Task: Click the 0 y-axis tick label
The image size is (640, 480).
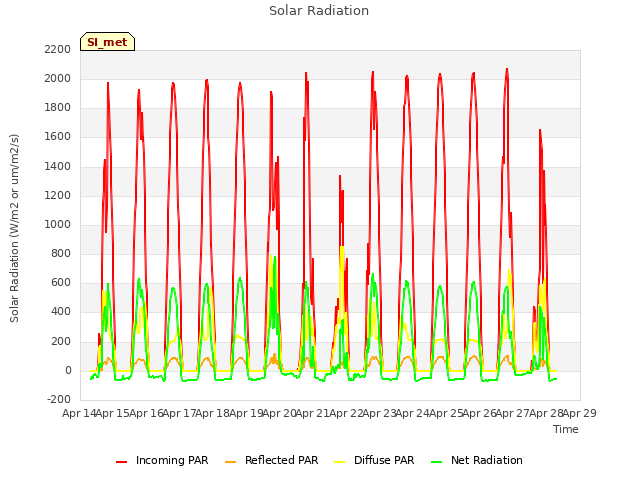Action: tap(68, 370)
